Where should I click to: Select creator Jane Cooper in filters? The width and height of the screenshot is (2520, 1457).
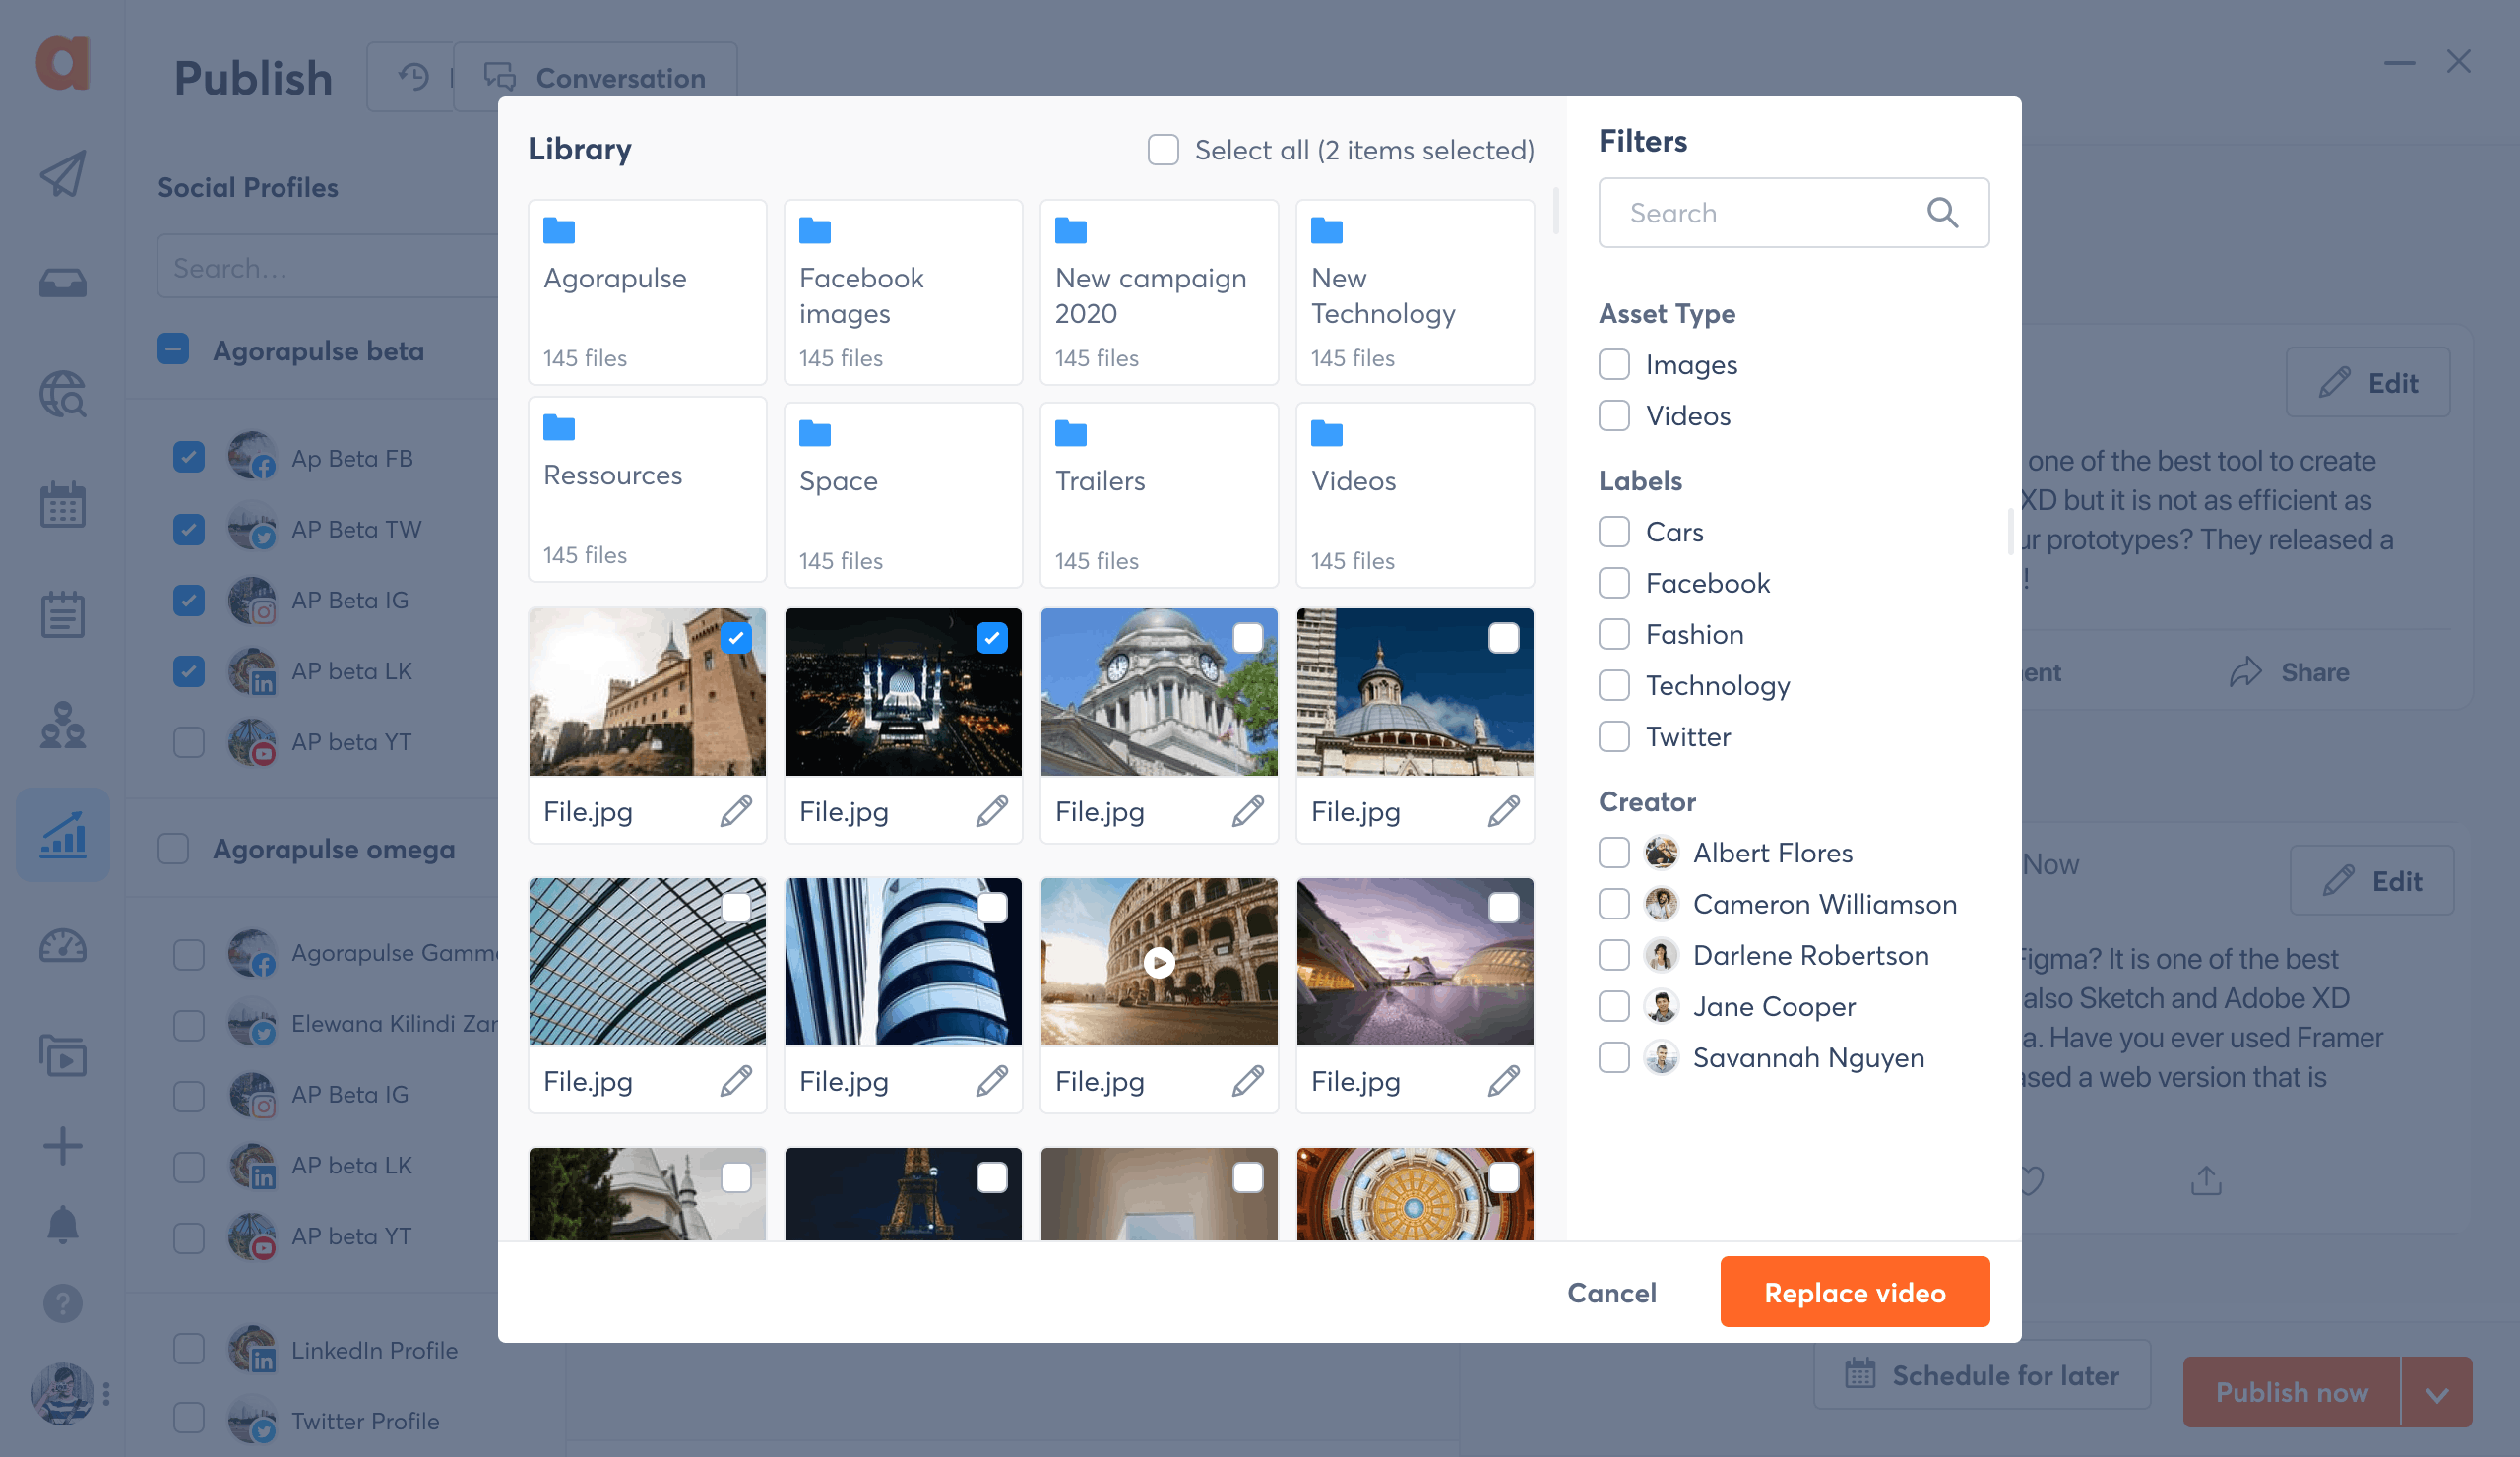pyautogui.click(x=1614, y=1006)
